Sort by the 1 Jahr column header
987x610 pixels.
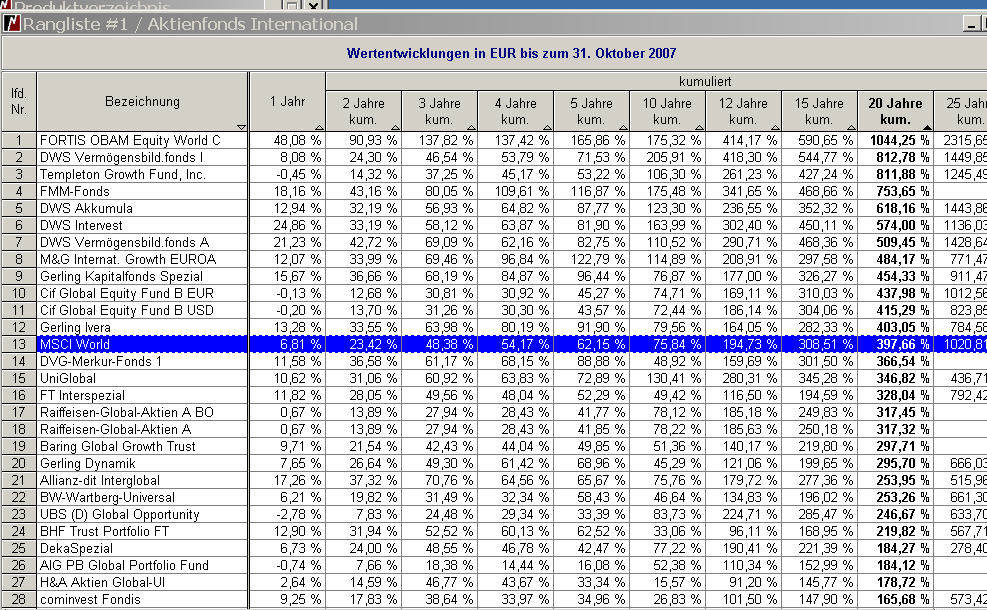(x=287, y=101)
